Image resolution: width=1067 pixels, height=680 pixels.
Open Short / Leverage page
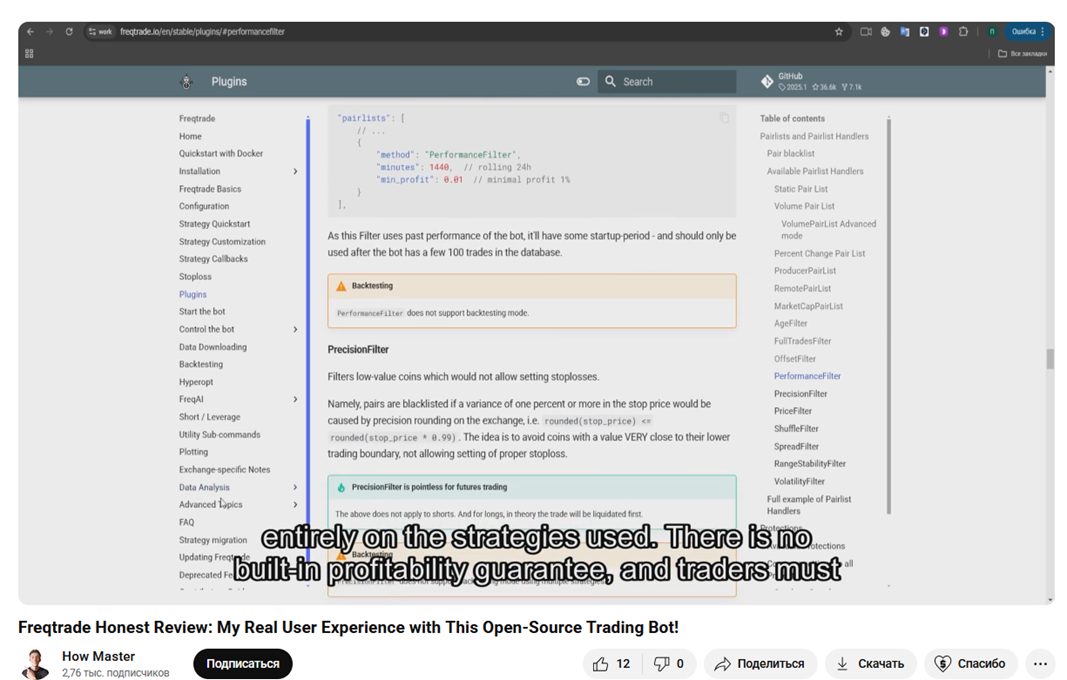(x=210, y=417)
